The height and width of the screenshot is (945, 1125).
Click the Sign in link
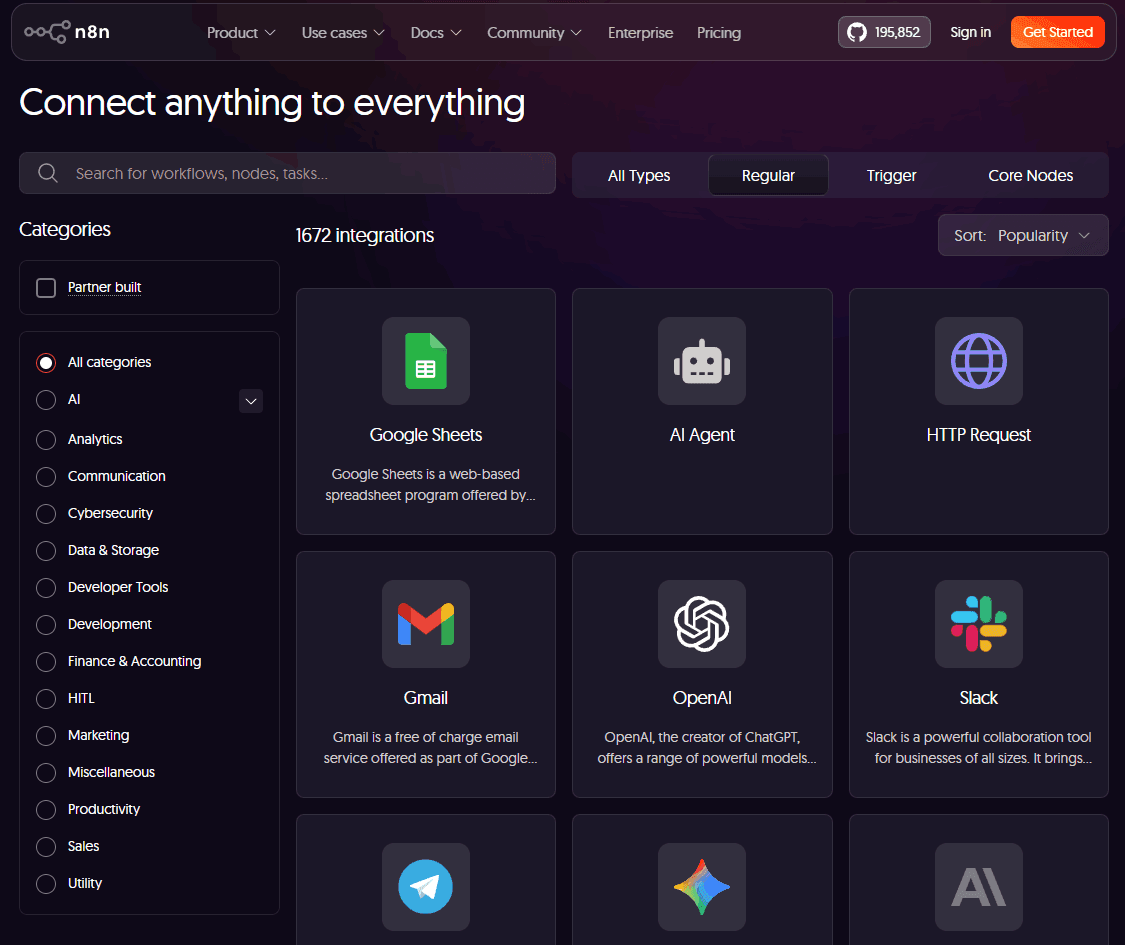click(x=970, y=32)
